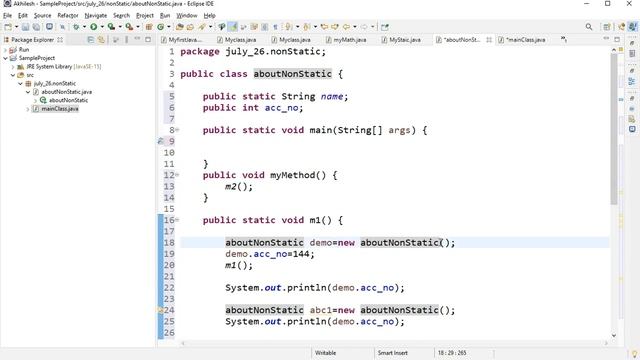
Task: Open the Source menu
Action: [x=42, y=16]
